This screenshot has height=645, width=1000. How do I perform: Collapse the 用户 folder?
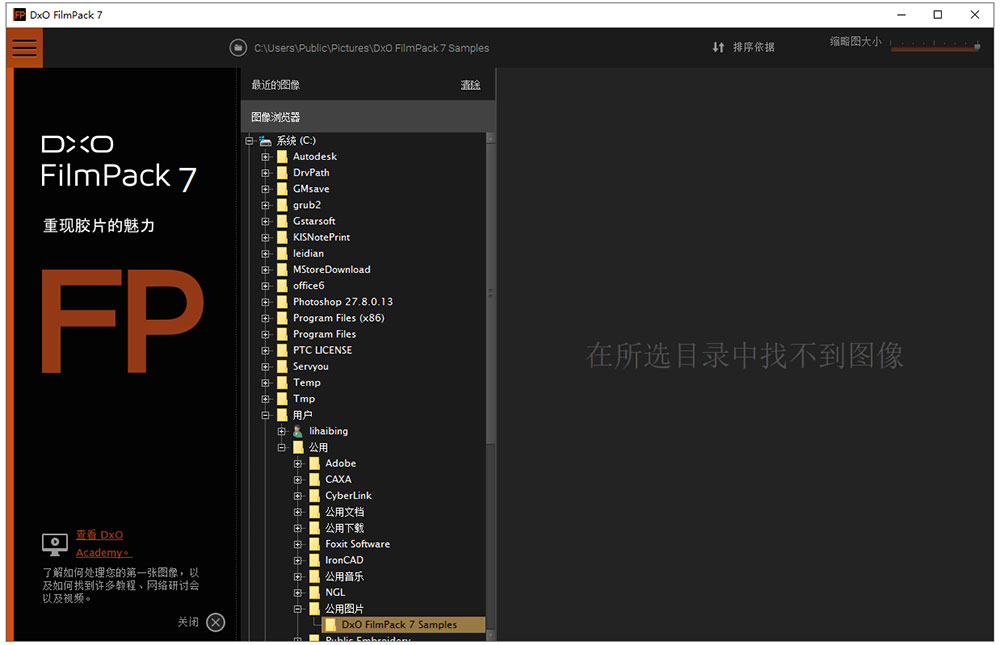266,415
